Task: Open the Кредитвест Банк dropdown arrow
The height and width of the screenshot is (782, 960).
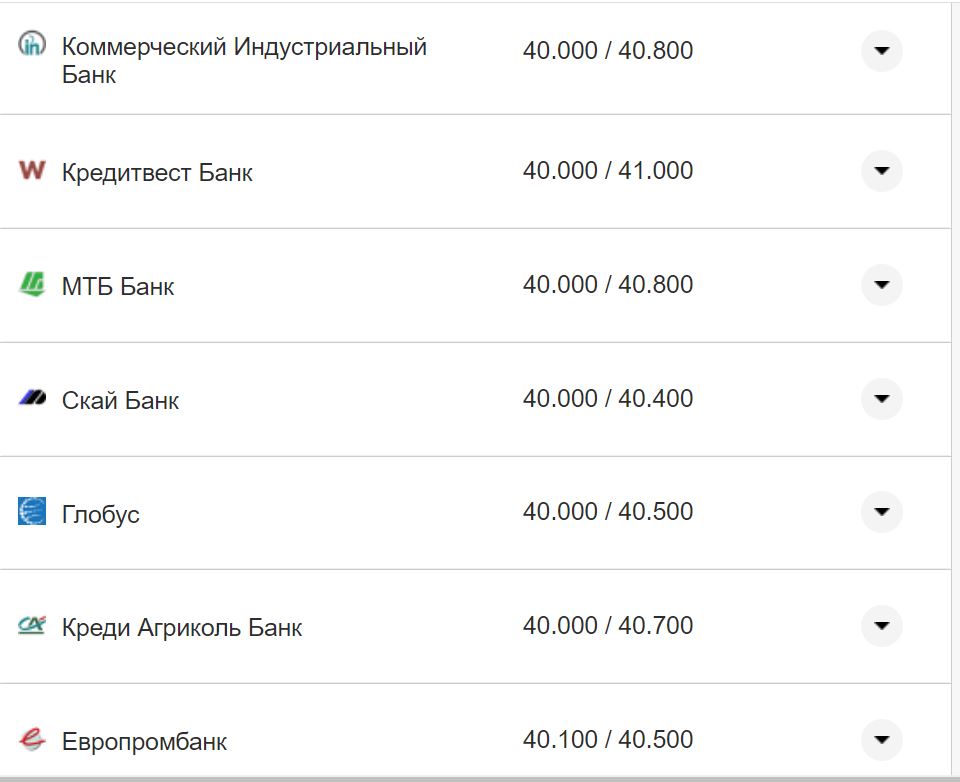Action: (881, 171)
